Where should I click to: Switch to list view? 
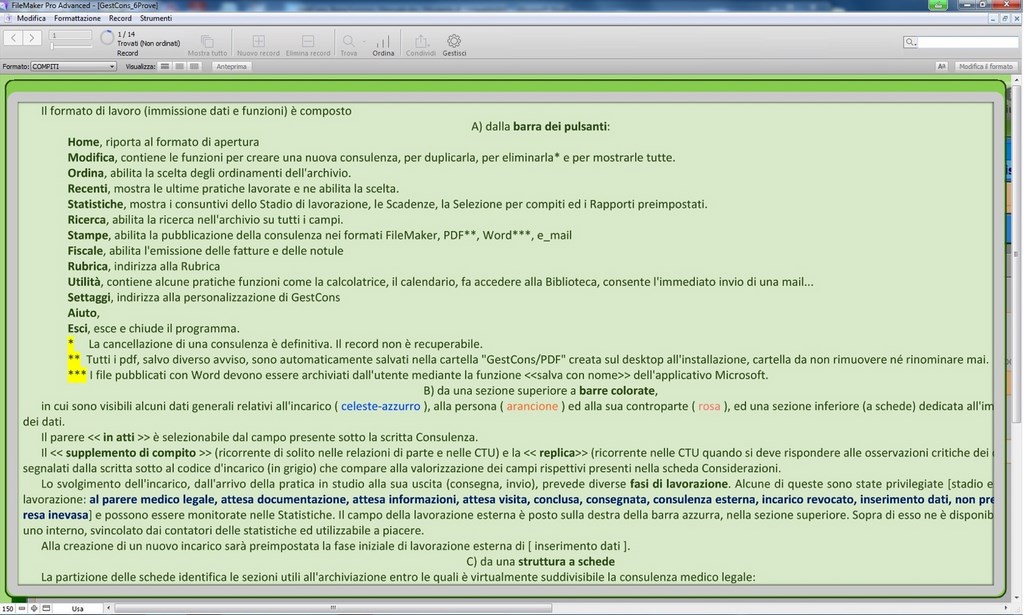click(180, 66)
